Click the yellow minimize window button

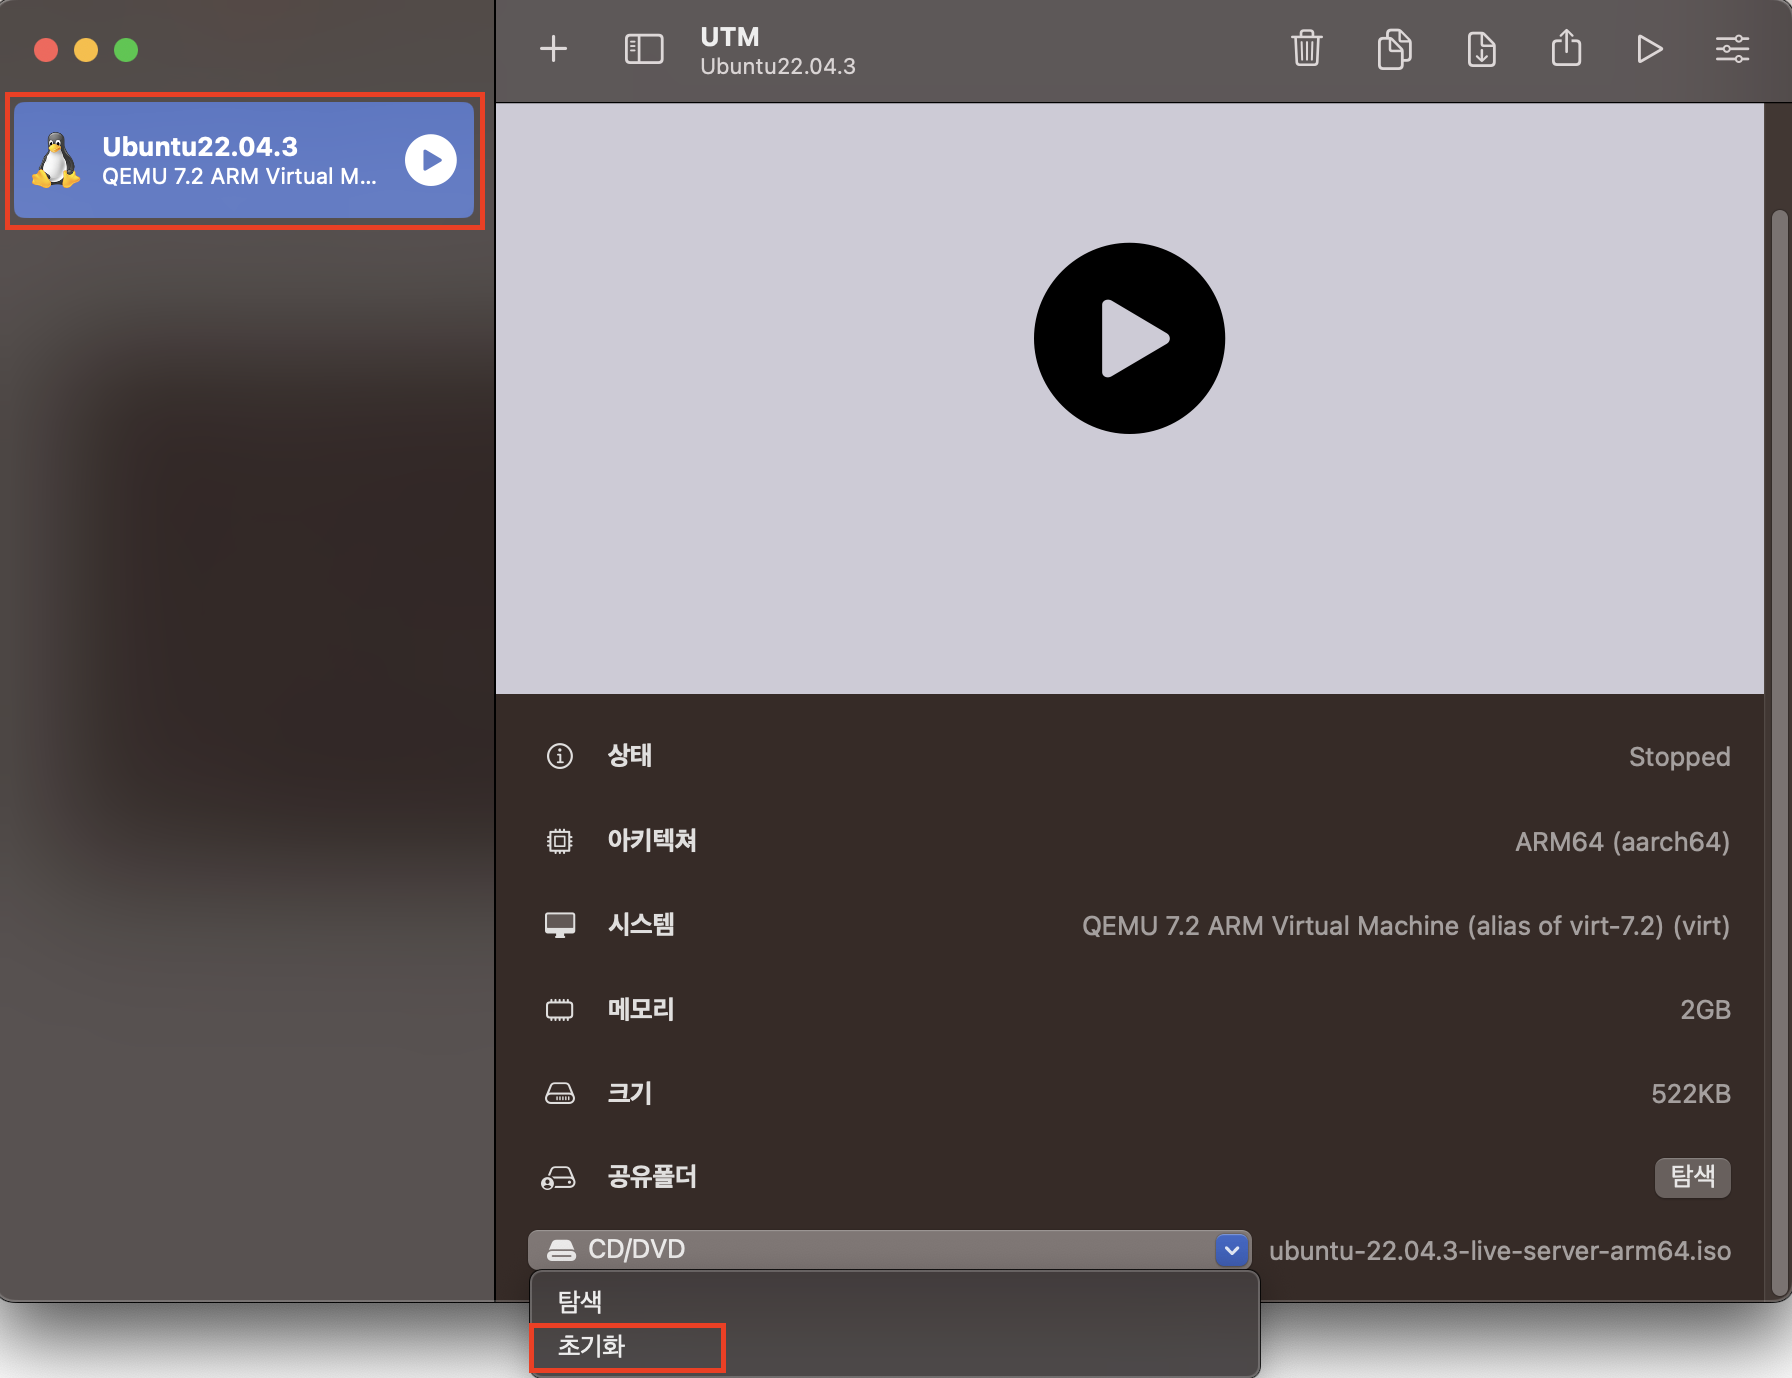pyautogui.click(x=86, y=50)
